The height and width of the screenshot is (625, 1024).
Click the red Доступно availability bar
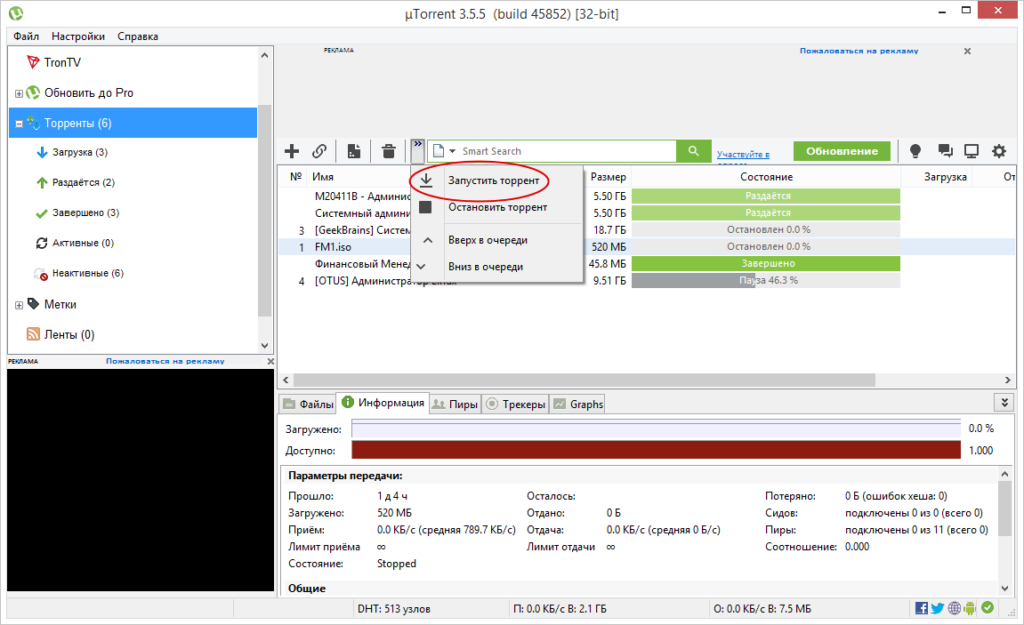656,450
